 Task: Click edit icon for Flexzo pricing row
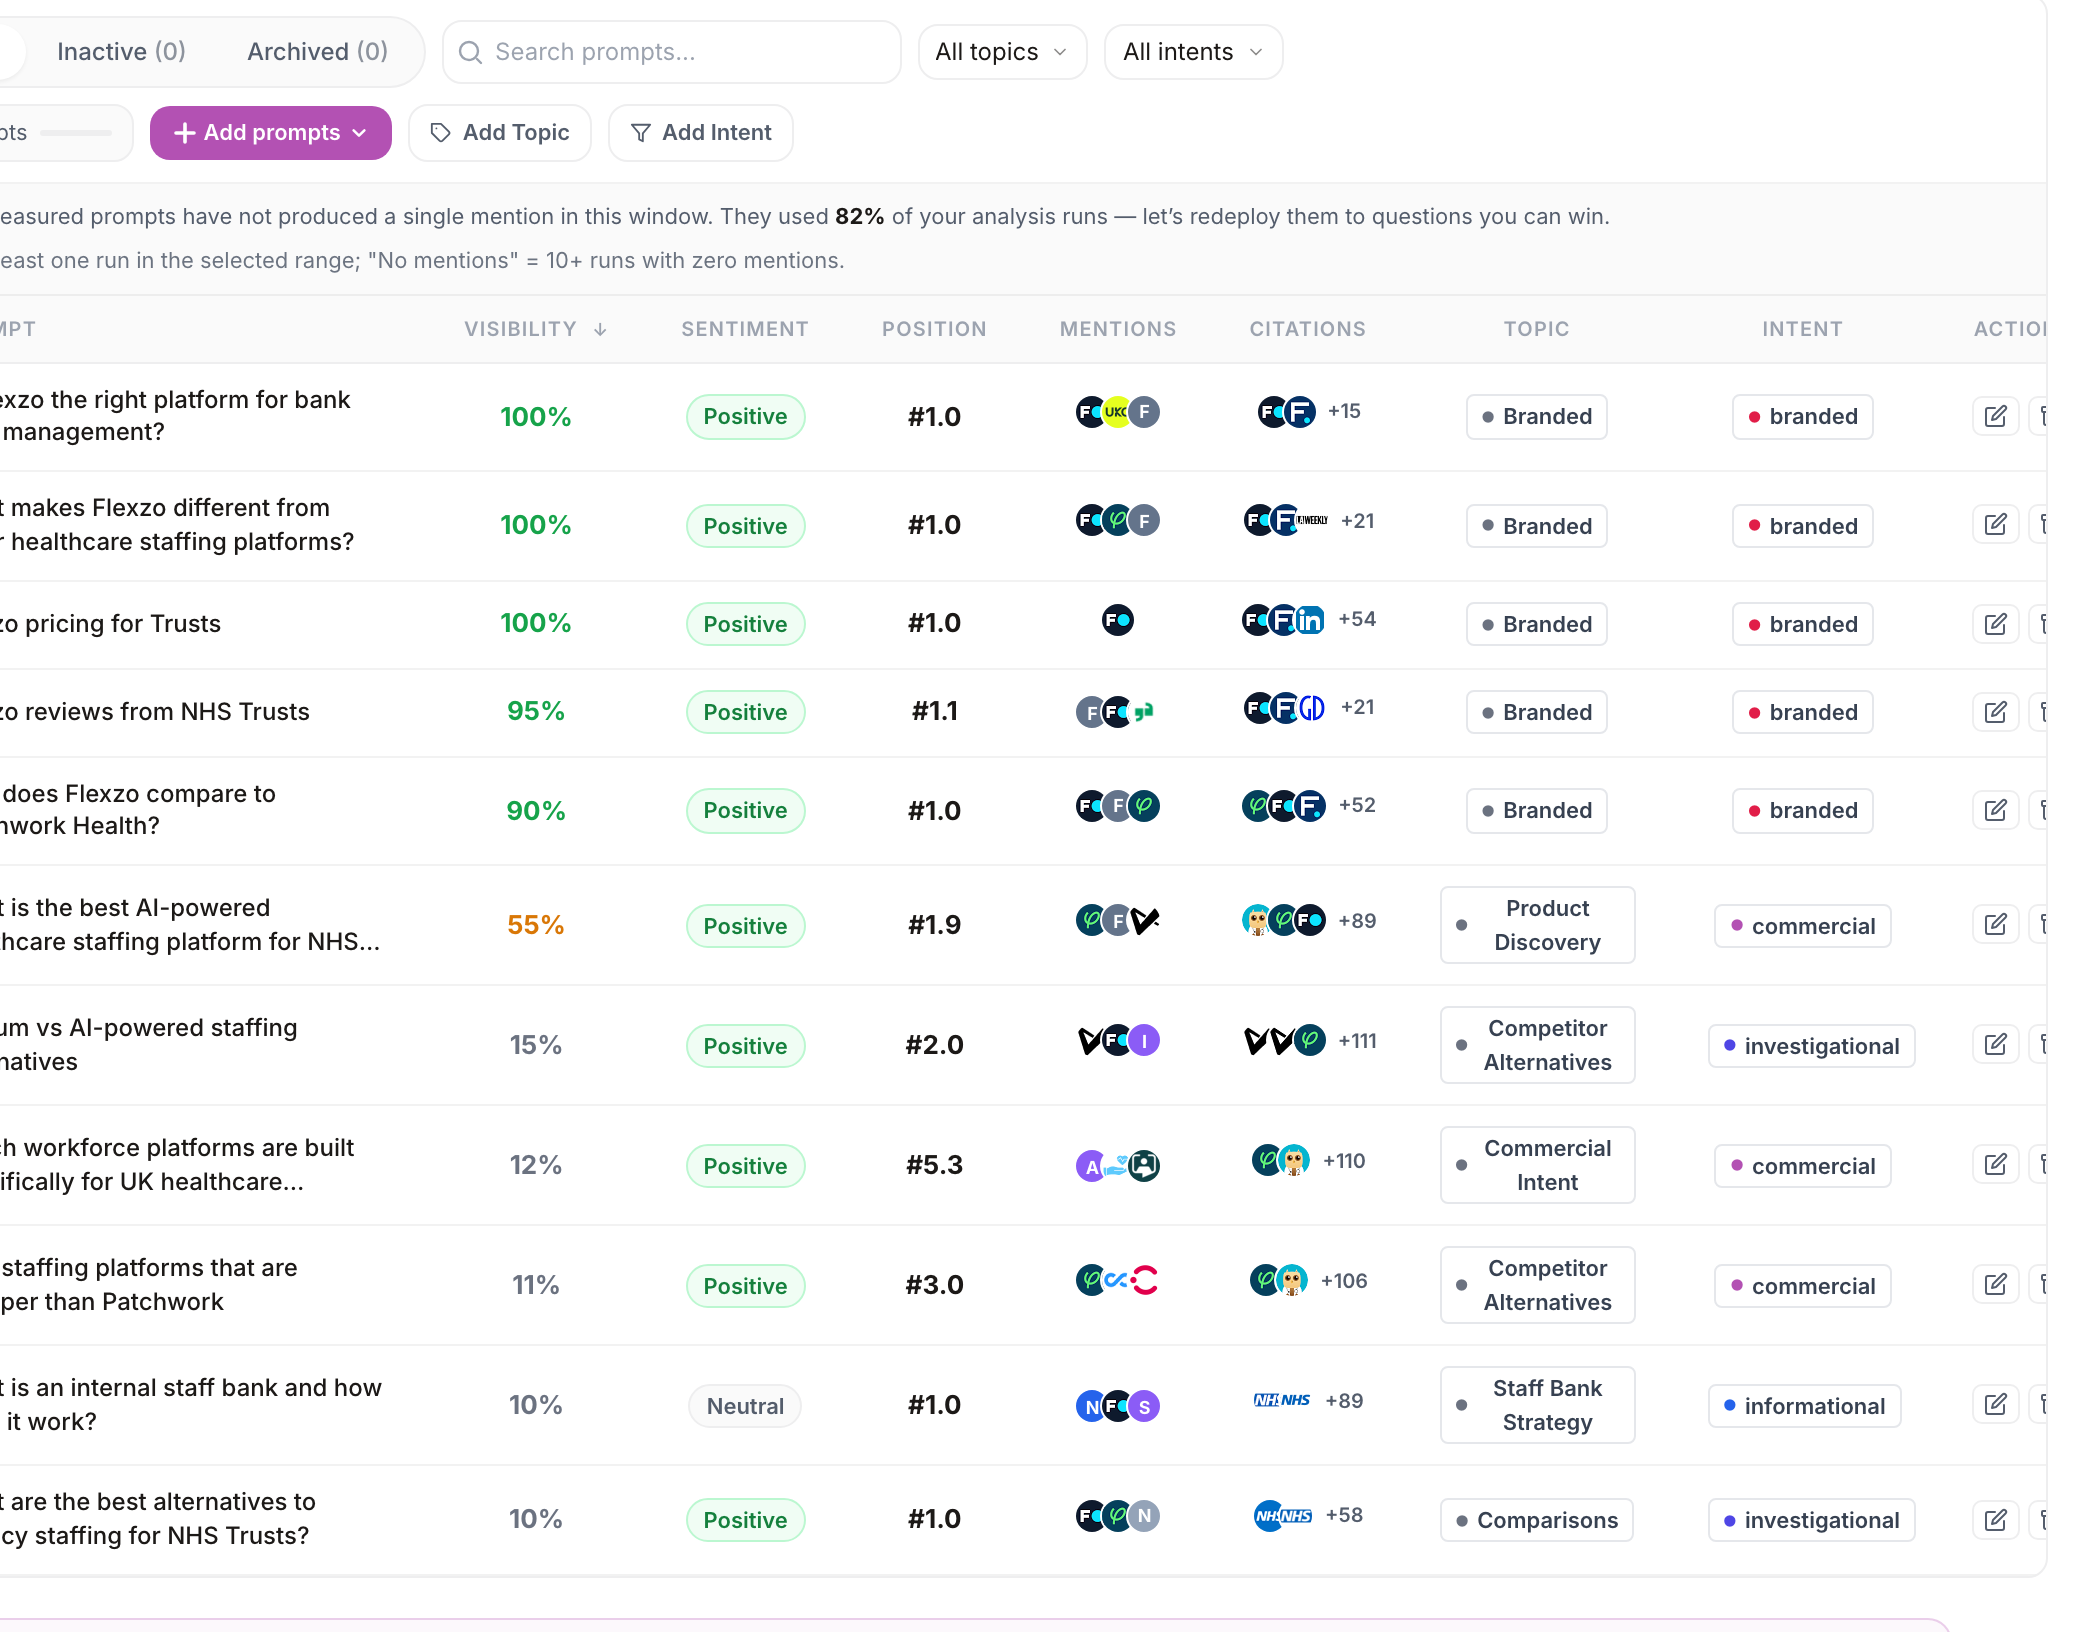(x=1995, y=624)
